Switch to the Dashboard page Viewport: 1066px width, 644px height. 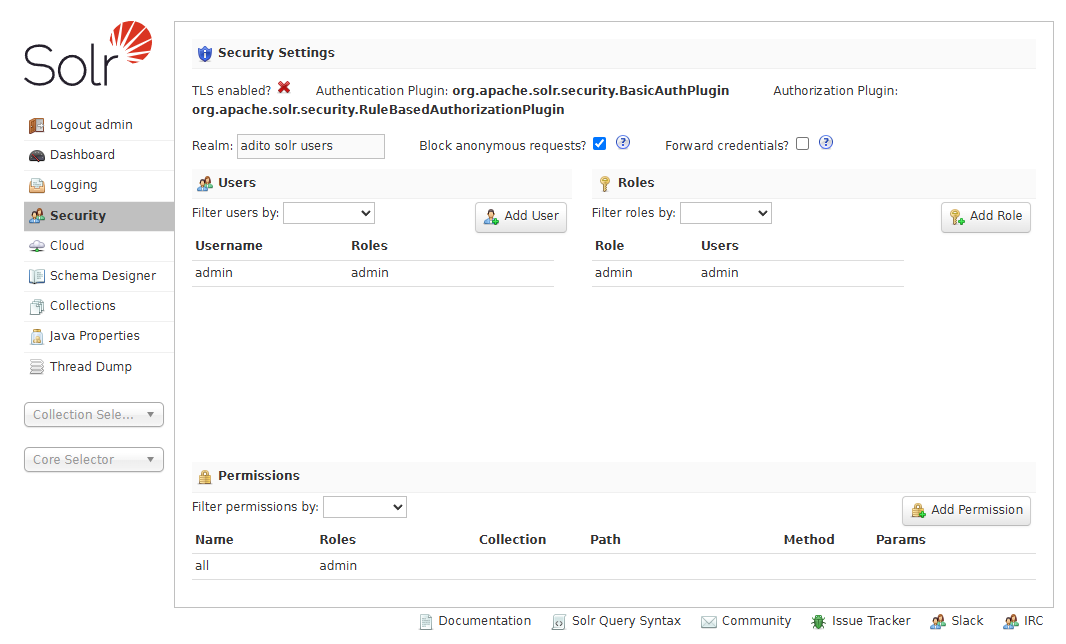[83, 154]
